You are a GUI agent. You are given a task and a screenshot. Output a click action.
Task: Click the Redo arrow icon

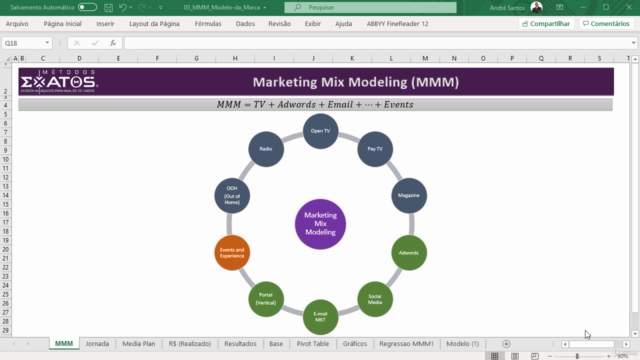pos(142,7)
